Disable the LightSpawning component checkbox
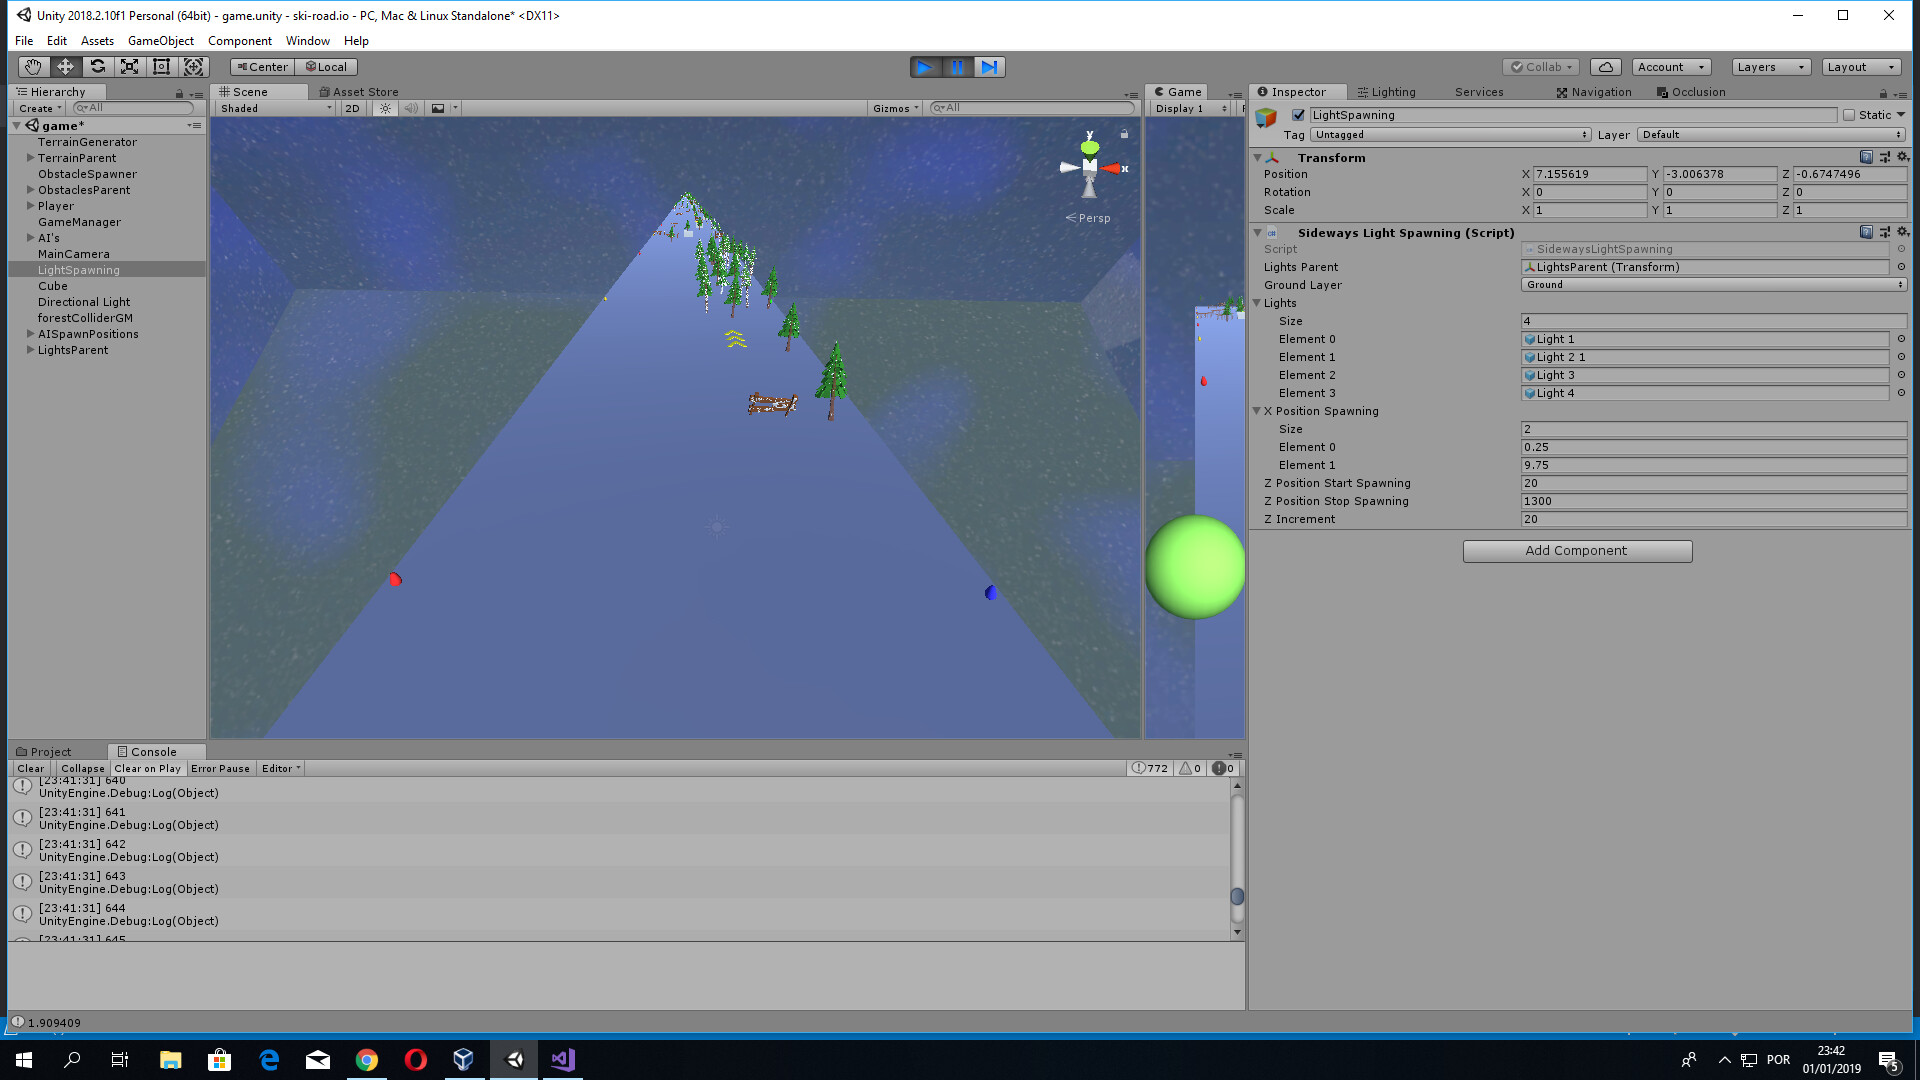Viewport: 1920px width, 1080px height. click(x=1298, y=115)
